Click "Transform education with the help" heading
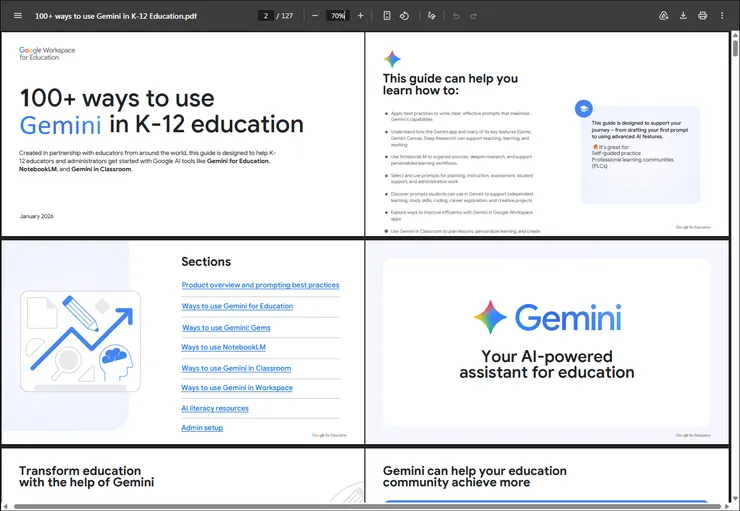 click(x=86, y=477)
